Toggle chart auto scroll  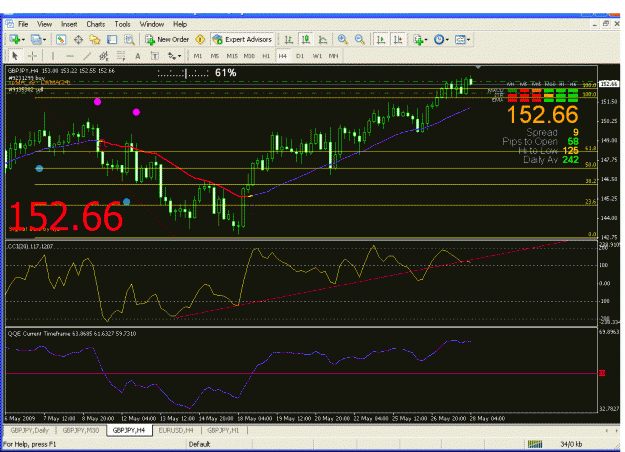(381, 39)
